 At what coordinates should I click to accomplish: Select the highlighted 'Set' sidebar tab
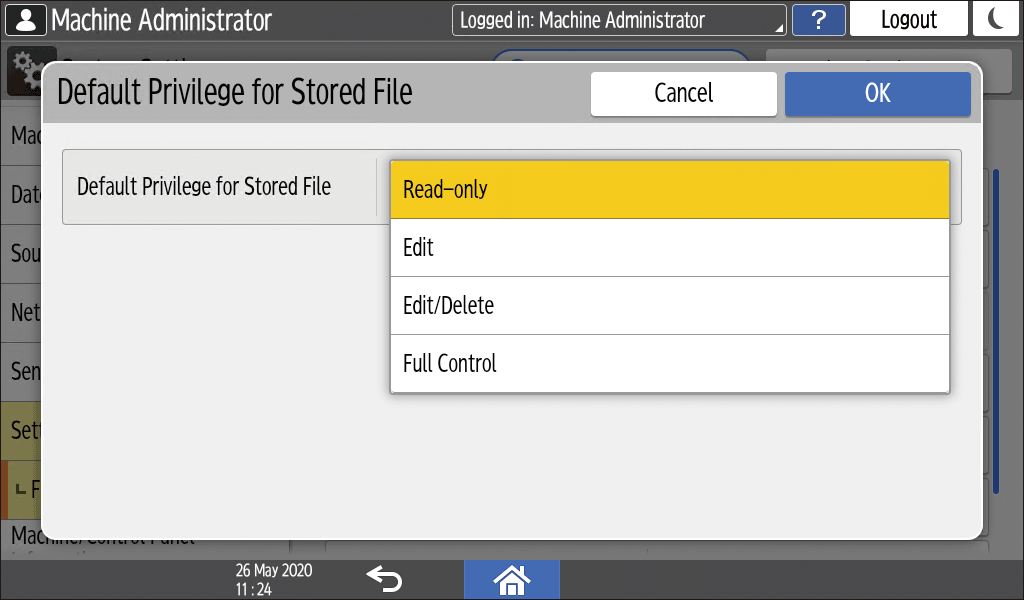click(24, 430)
